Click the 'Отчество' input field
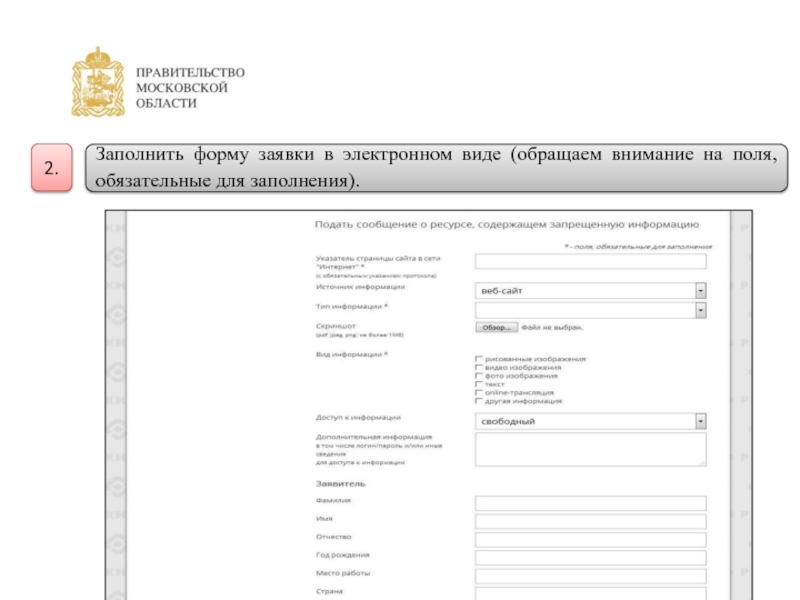The width and height of the screenshot is (800, 600). point(590,540)
